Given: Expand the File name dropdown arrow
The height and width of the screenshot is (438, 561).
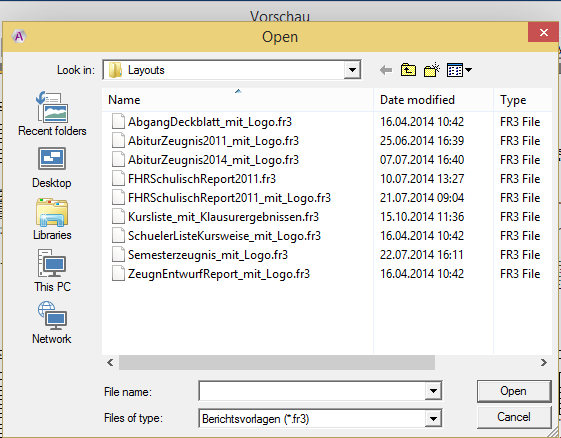Looking at the screenshot, I should point(433,391).
